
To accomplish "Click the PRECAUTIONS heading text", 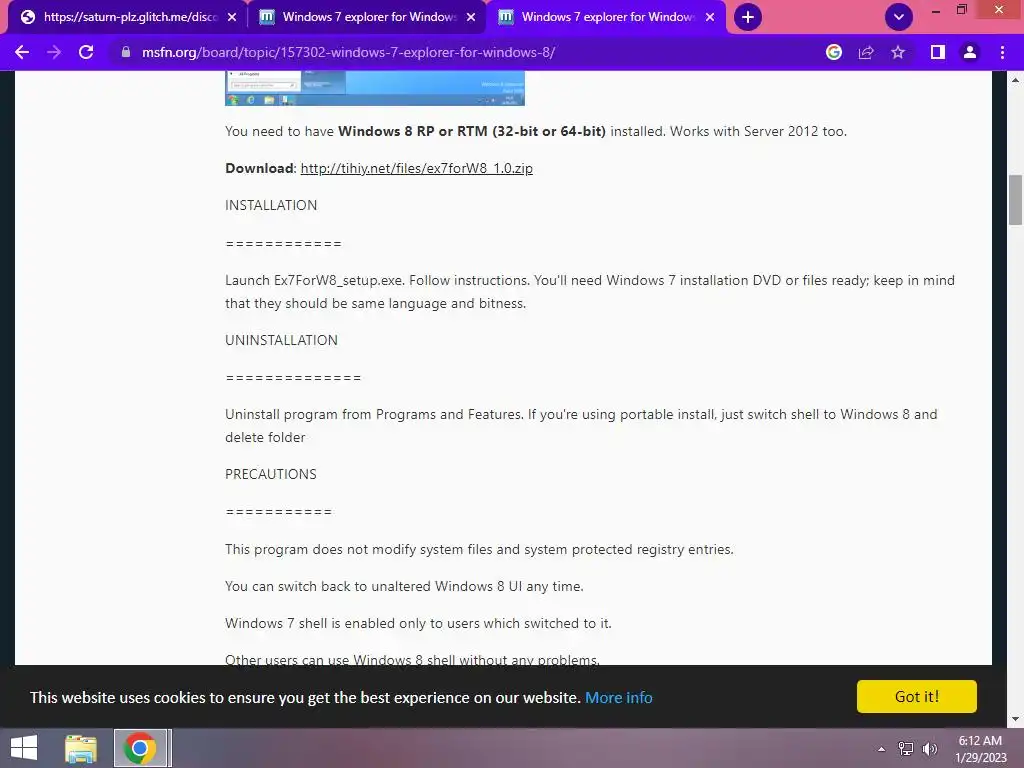I will 271,474.
